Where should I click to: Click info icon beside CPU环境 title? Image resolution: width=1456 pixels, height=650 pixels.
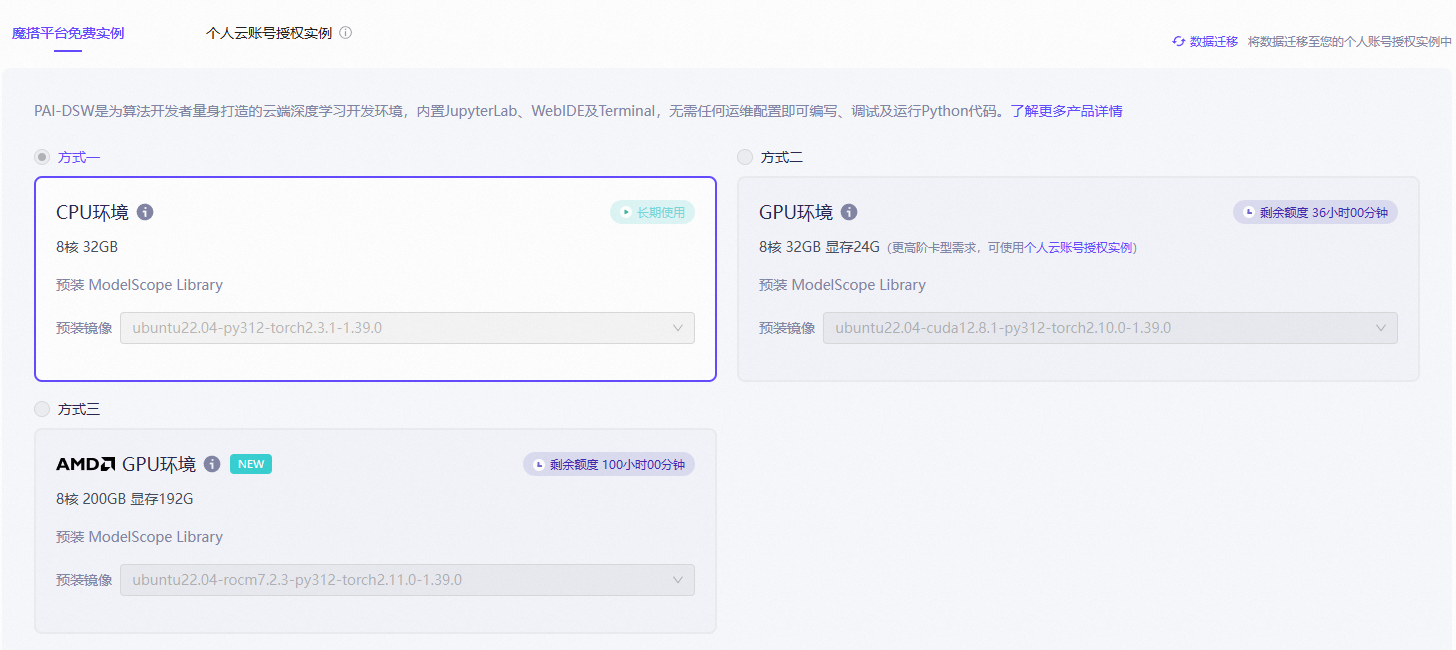145,212
